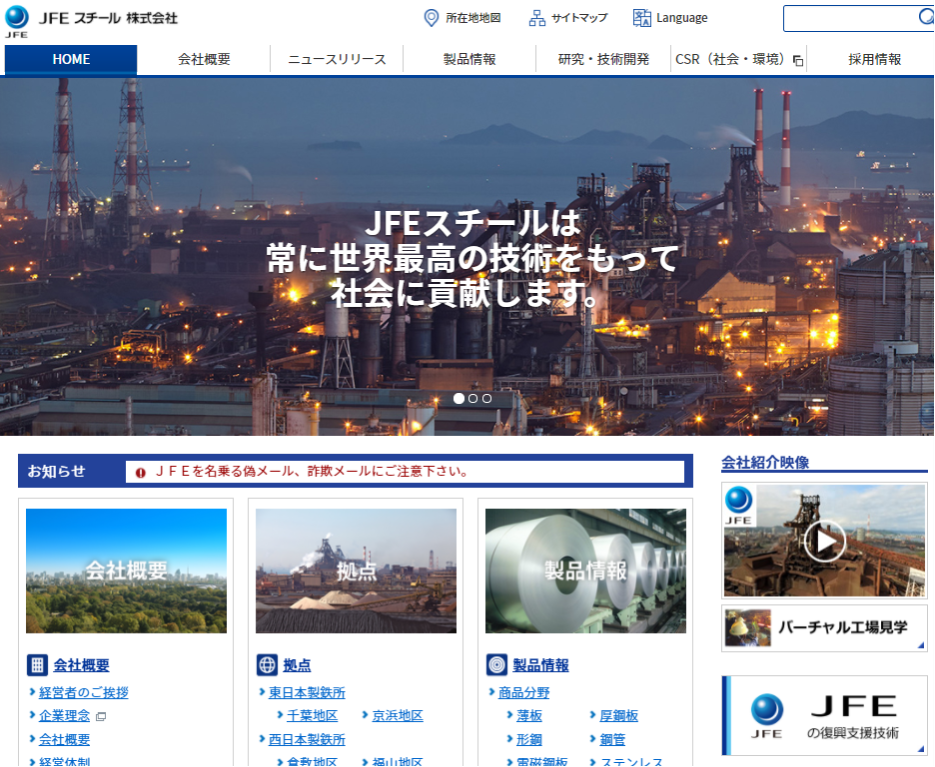
Task: Open the 企業理念 link
Action: click(x=64, y=716)
